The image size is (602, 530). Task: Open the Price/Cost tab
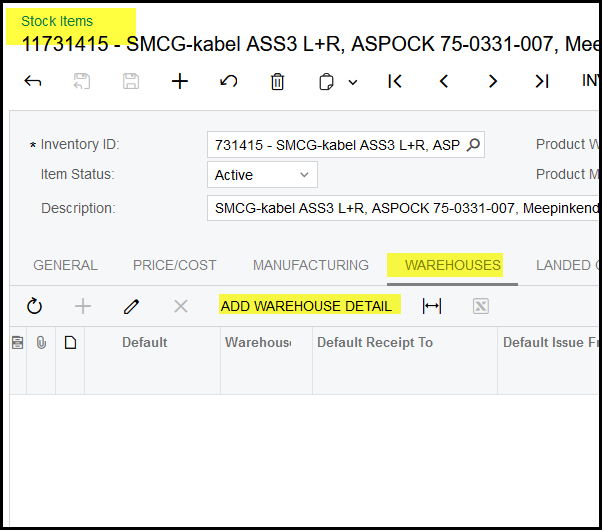pos(175,265)
